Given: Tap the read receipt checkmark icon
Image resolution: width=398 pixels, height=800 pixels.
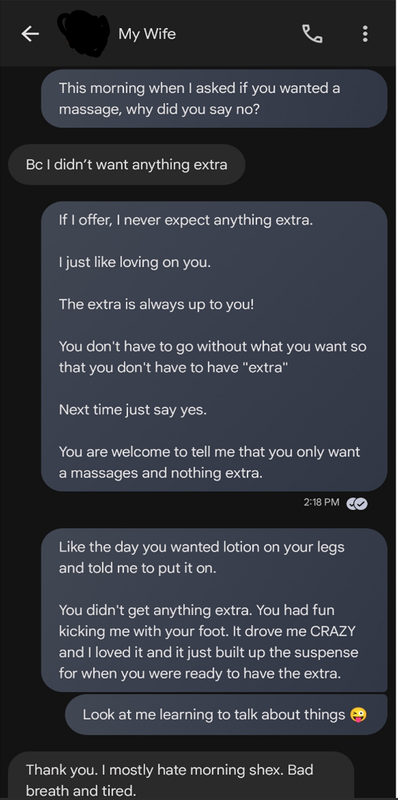Looking at the screenshot, I should 357,503.
